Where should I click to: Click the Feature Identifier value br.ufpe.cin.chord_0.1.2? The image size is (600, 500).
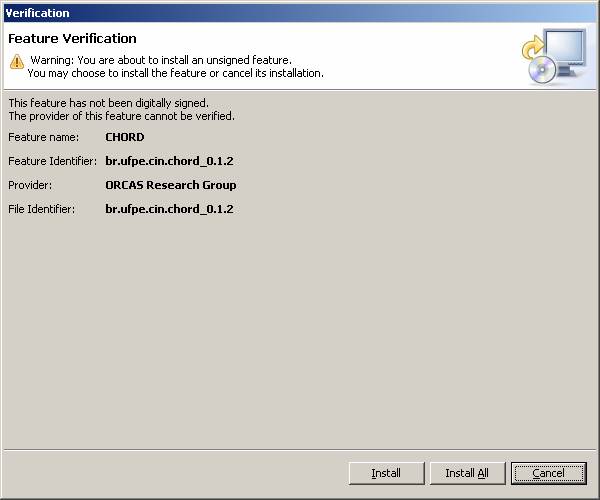coord(169,161)
